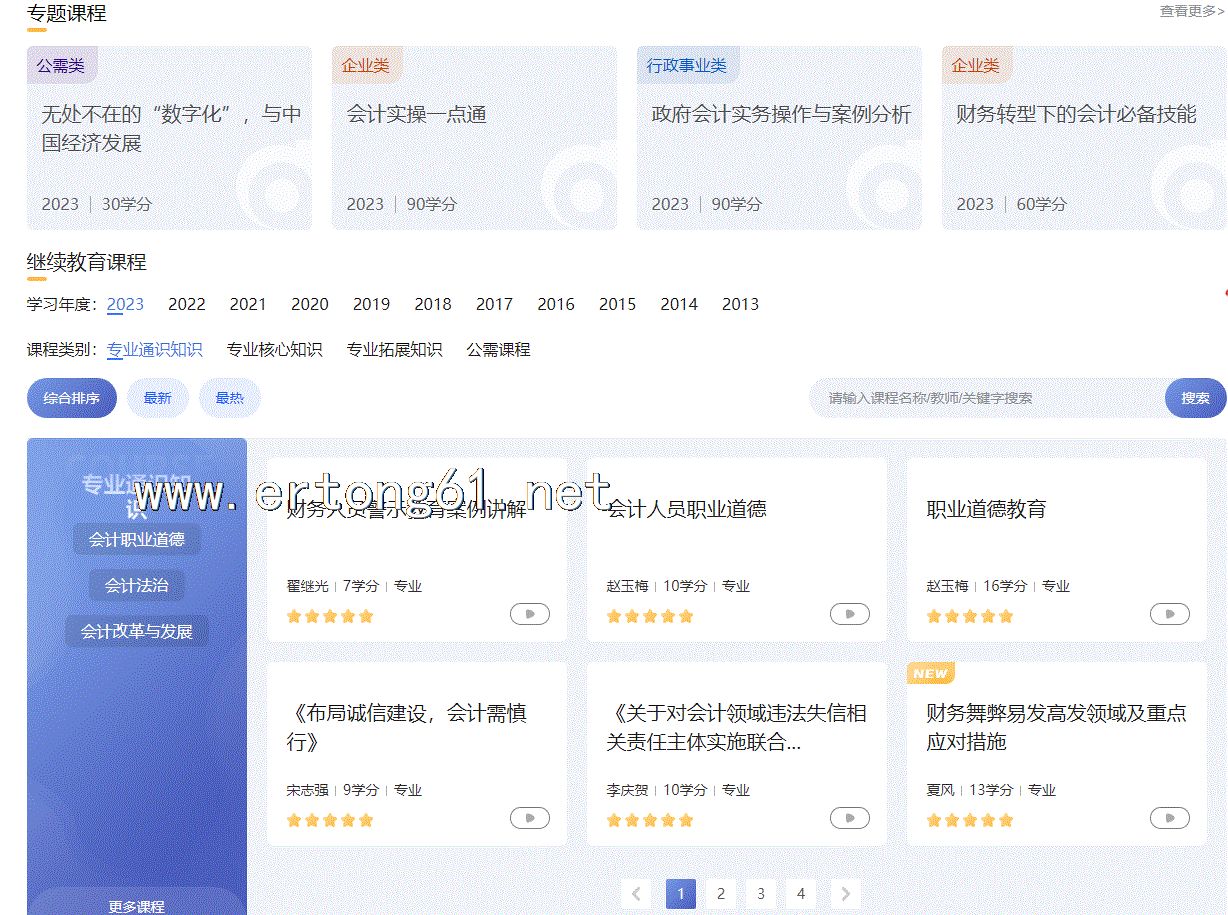This screenshot has width=1228, height=915.
Task: Select 会计法治 subcategory
Action: click(x=137, y=585)
